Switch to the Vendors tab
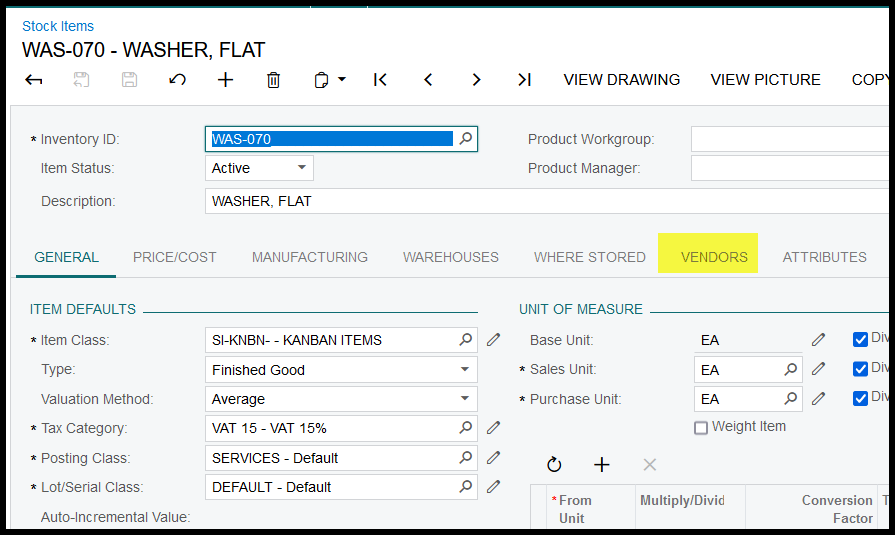This screenshot has width=895, height=535. coord(714,257)
